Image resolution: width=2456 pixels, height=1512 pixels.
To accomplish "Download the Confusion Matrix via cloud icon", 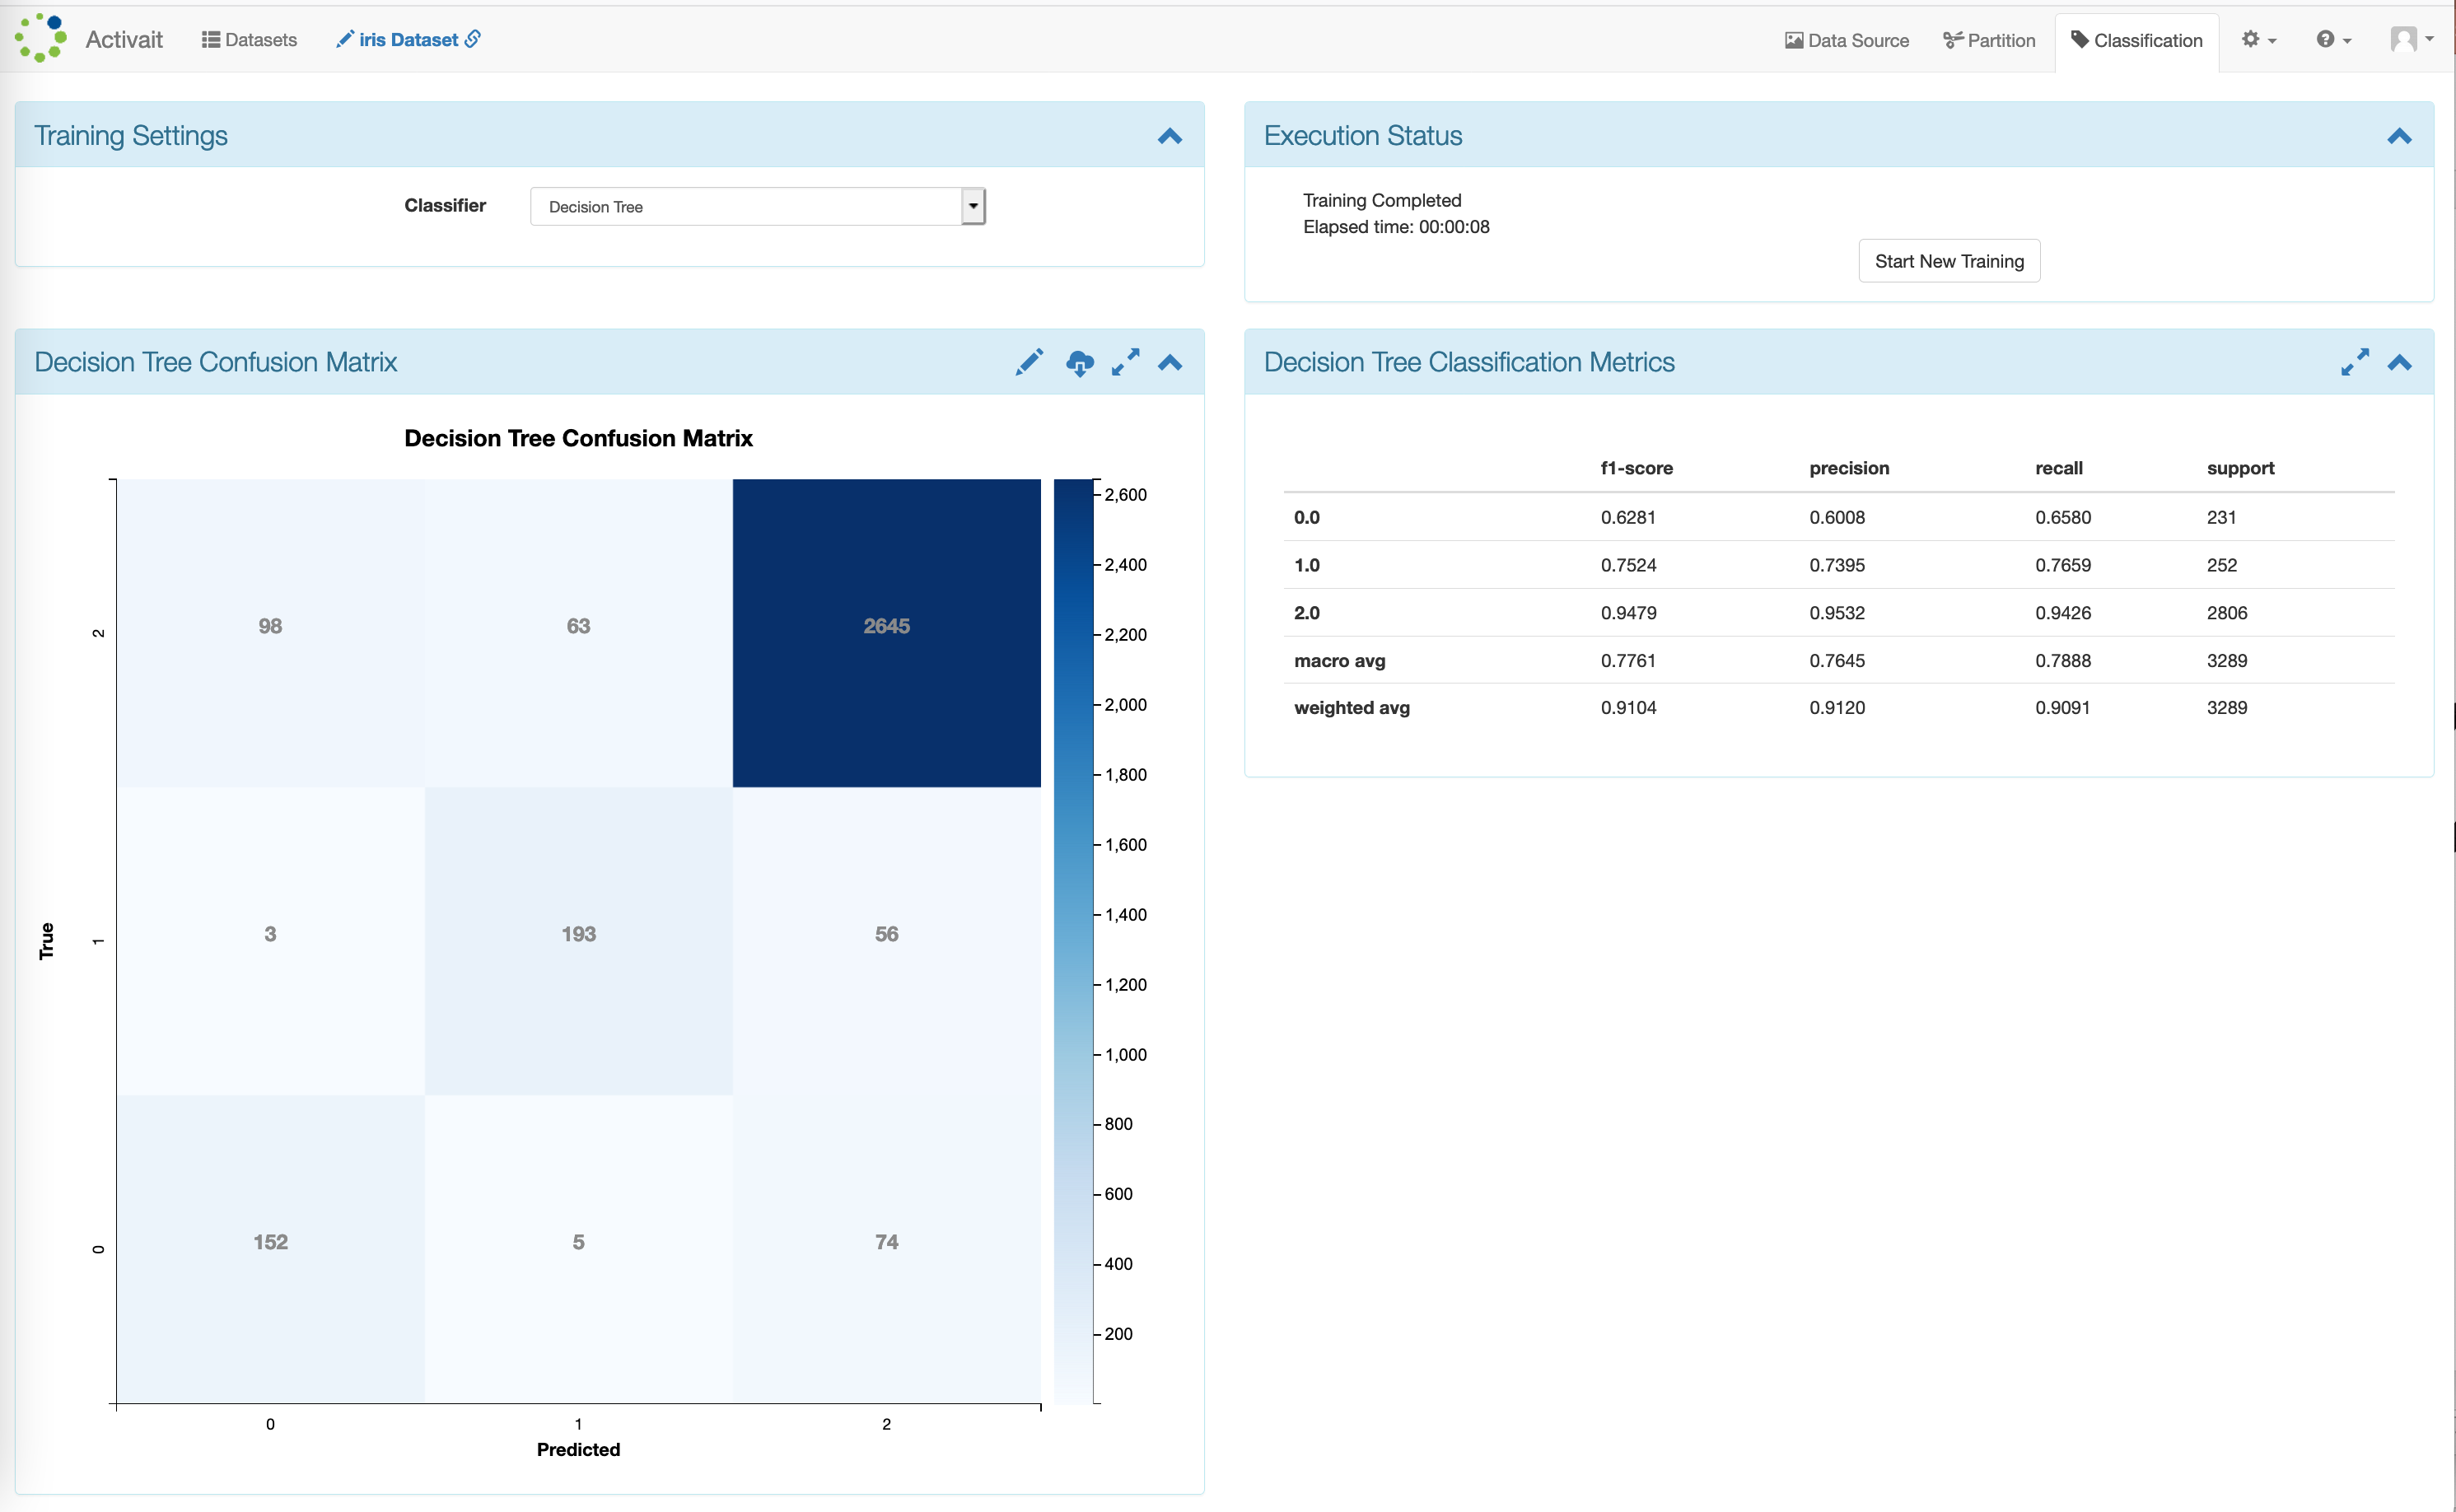I will coord(1079,363).
